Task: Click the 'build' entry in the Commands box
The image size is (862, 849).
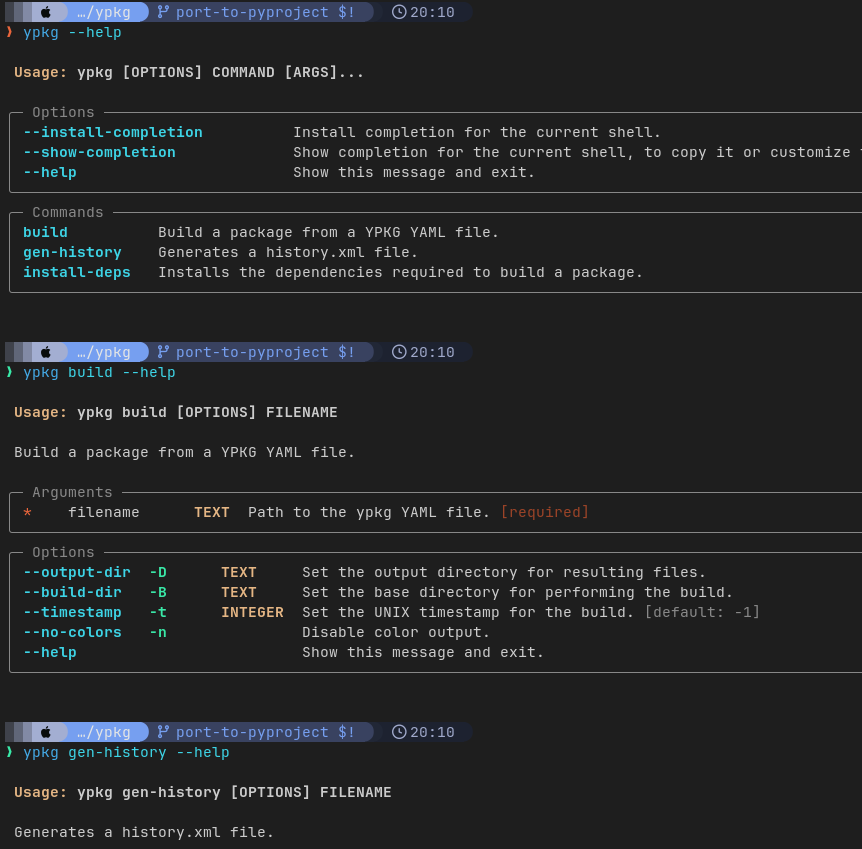Action: click(x=45, y=233)
